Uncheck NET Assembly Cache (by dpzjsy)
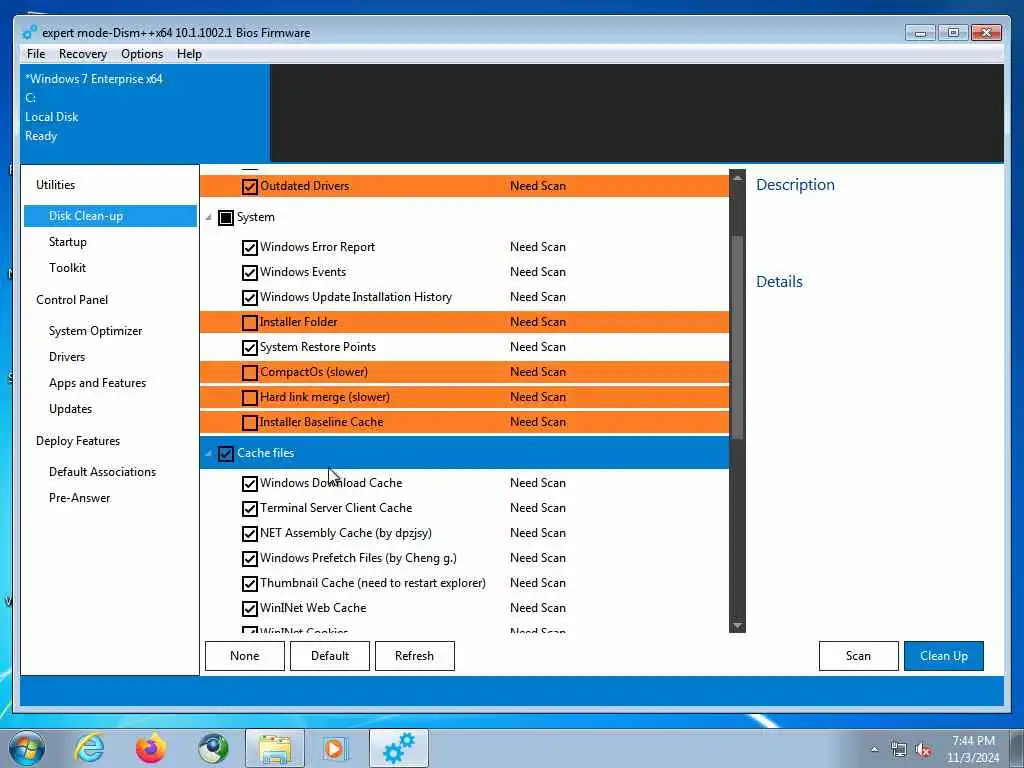The height and width of the screenshot is (768, 1024). click(x=249, y=534)
